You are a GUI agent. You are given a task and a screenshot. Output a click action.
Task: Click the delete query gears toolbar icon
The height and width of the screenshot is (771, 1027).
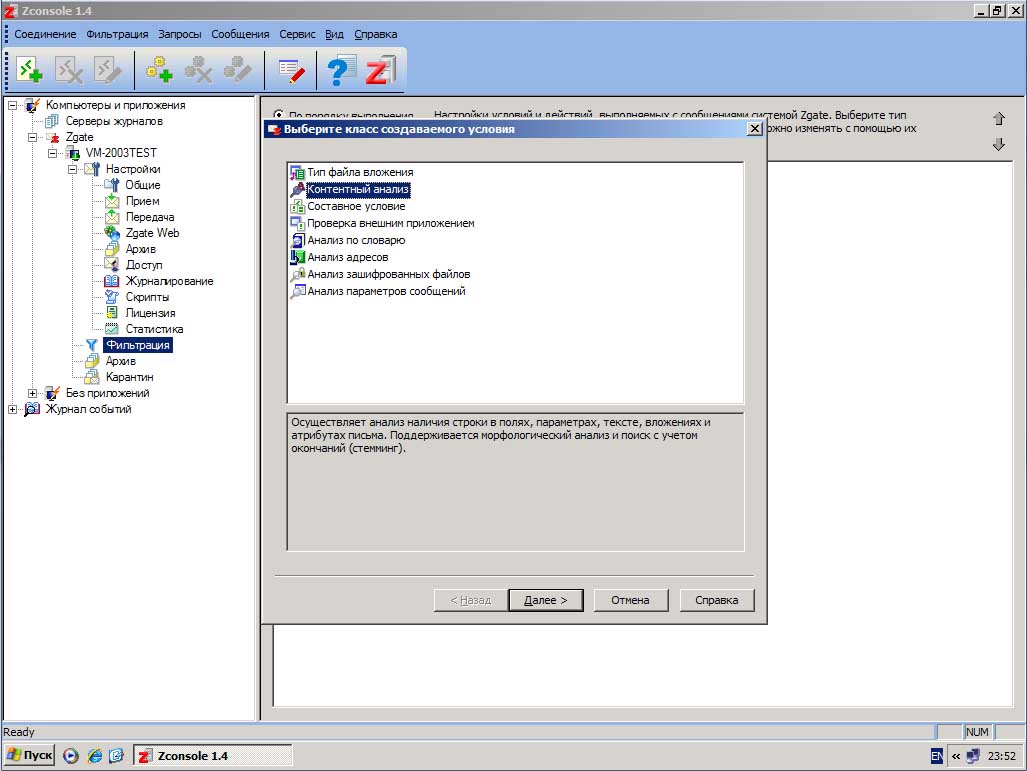[198, 70]
